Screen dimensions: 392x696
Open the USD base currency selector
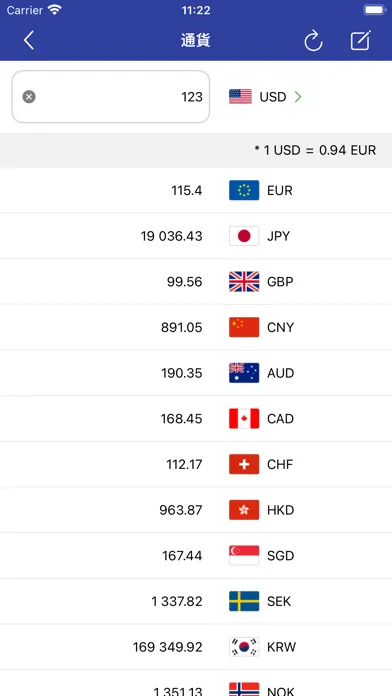(x=265, y=96)
